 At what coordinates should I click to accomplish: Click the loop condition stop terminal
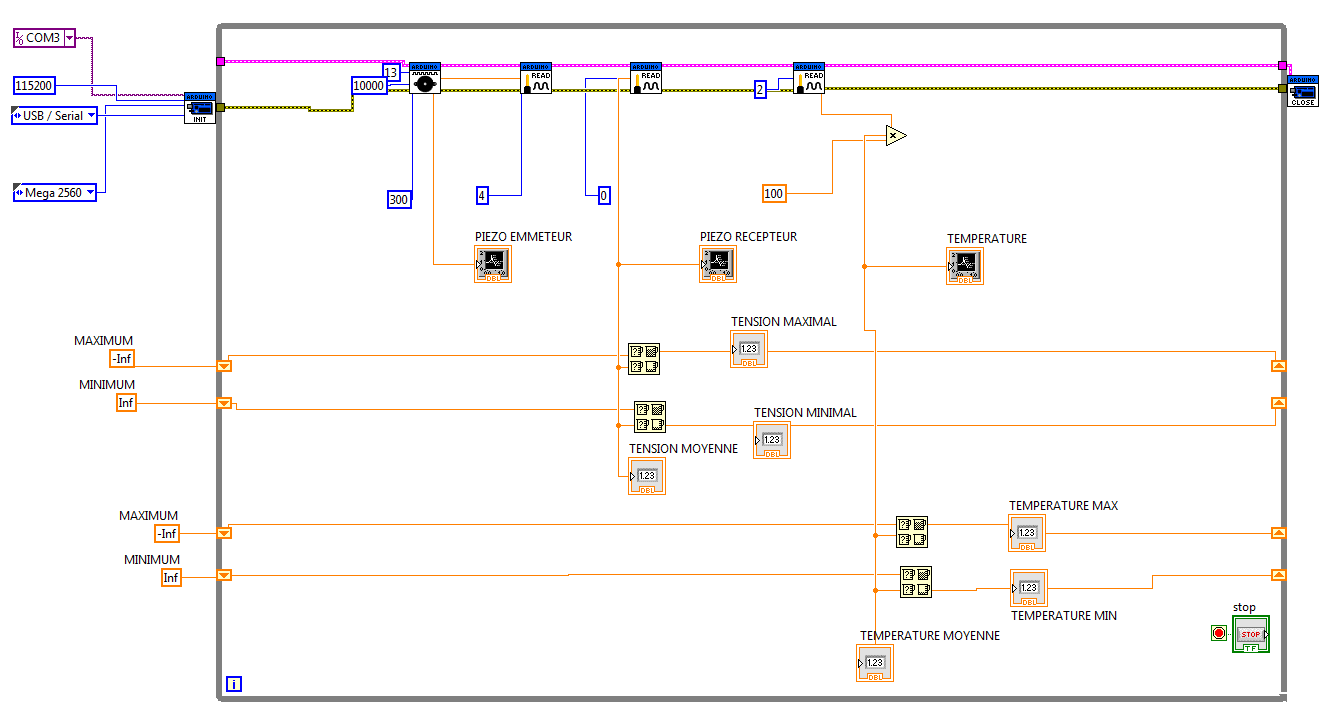[x=1218, y=633]
